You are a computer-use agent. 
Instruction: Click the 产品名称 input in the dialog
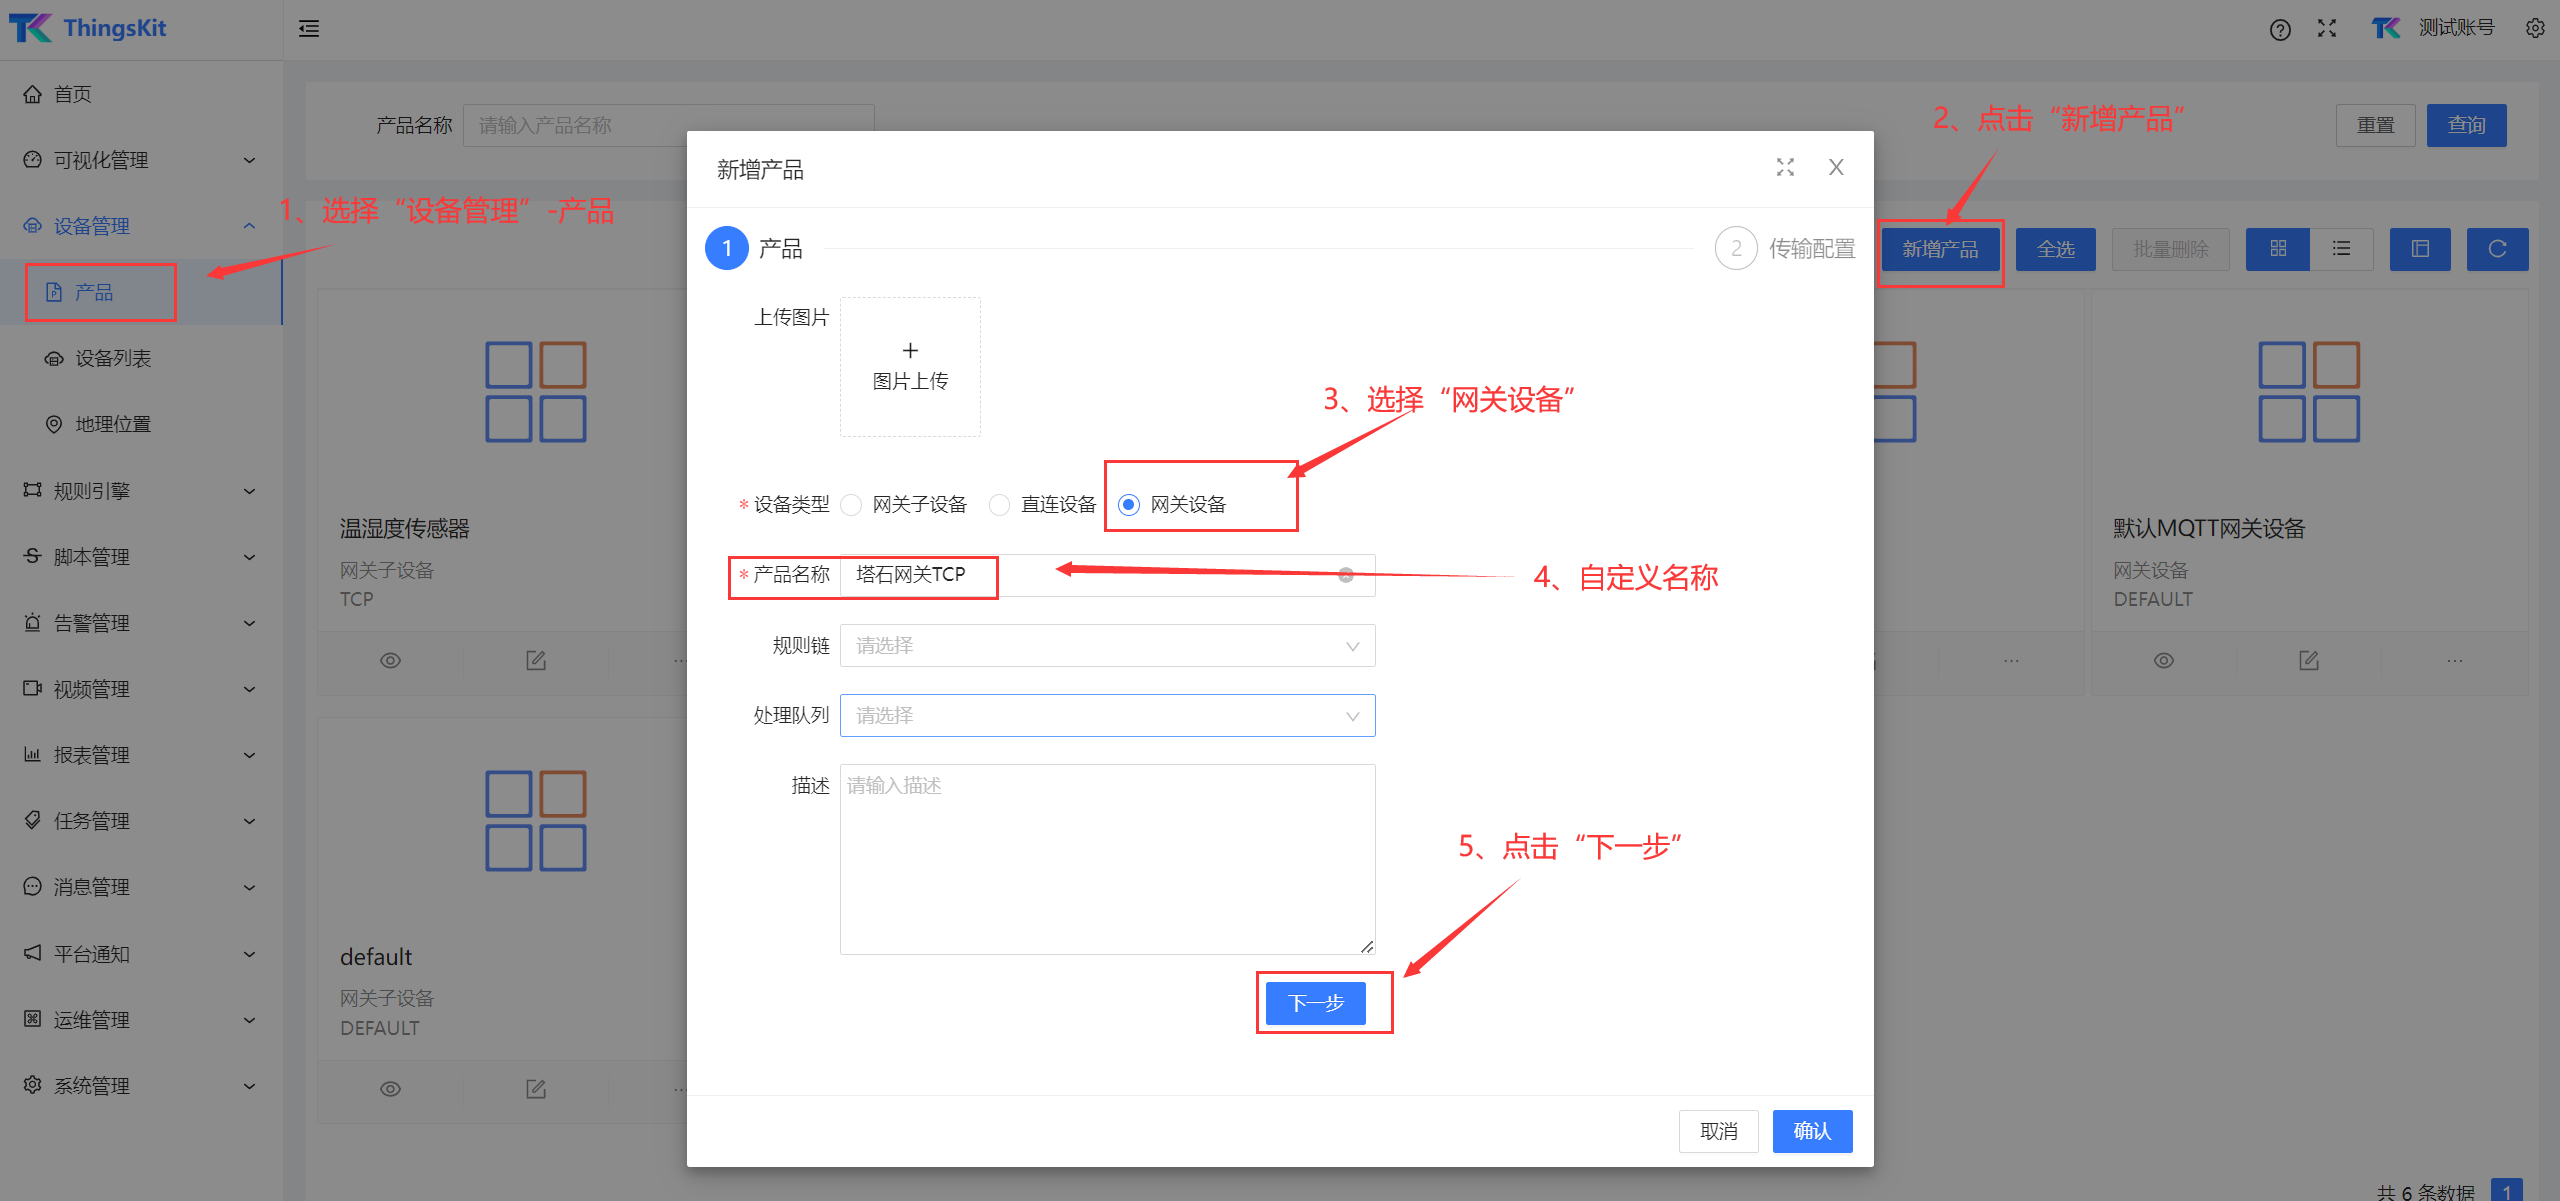[x=1108, y=575]
